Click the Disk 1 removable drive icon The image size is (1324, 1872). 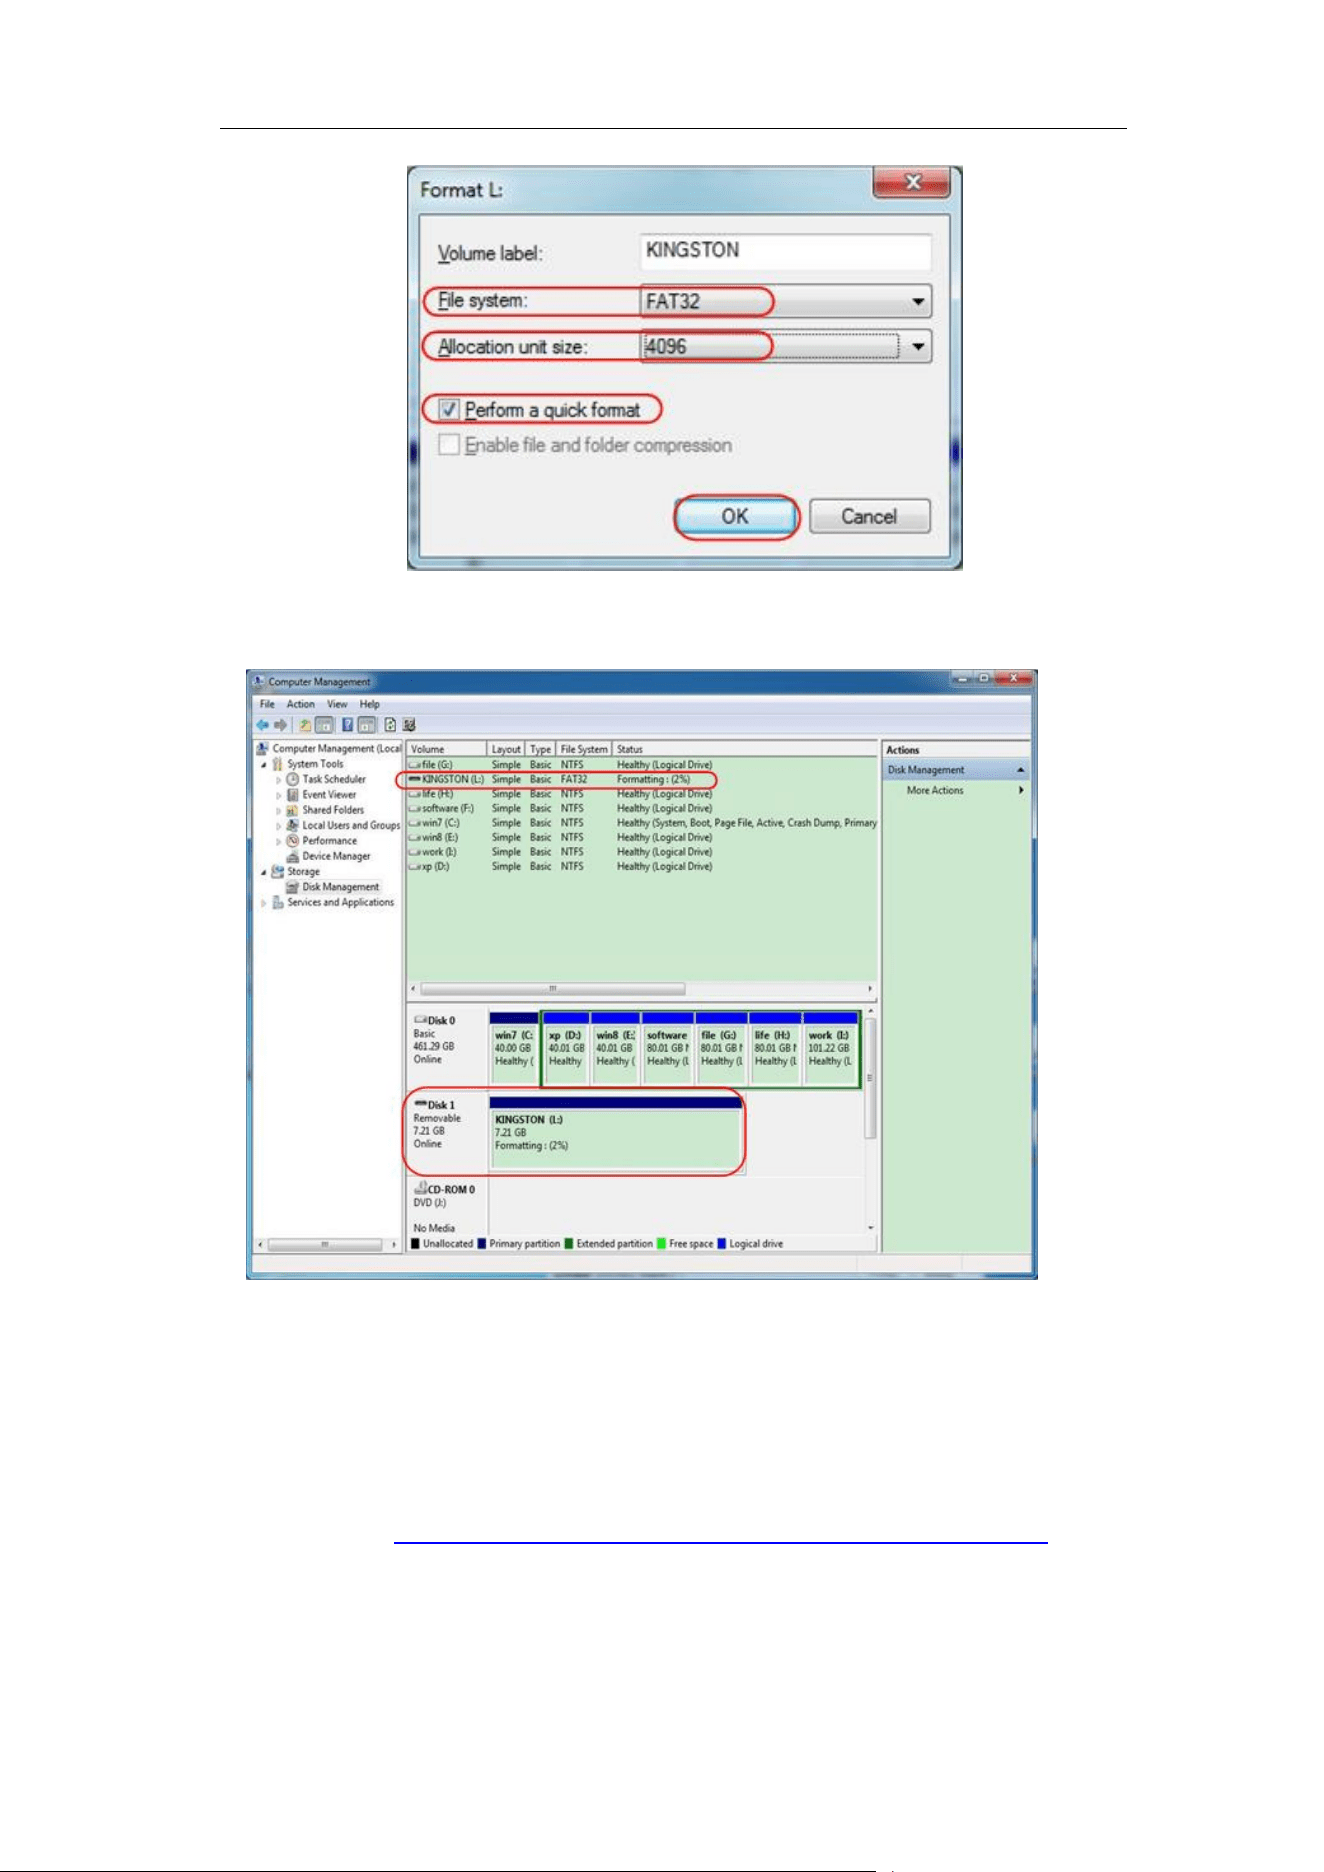(420, 1104)
